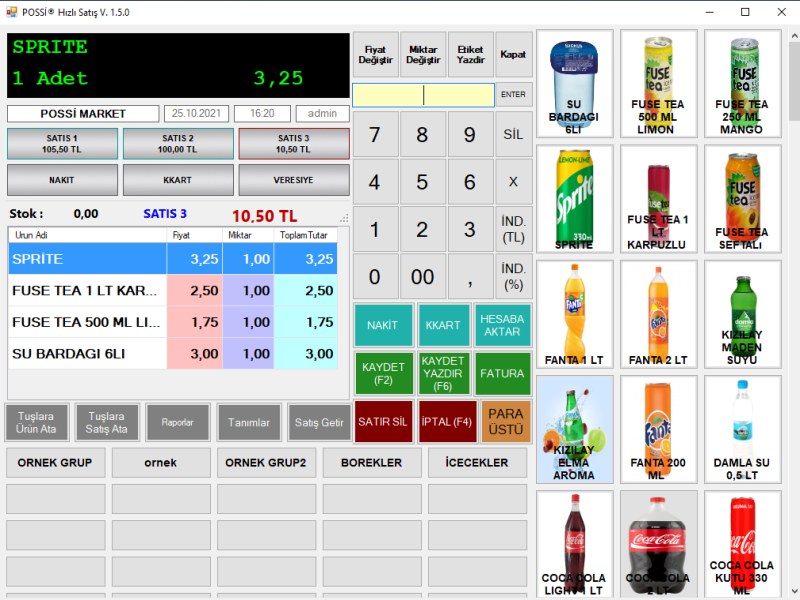Tap numpad key 2
The image size is (800, 600).
pos(422,230)
